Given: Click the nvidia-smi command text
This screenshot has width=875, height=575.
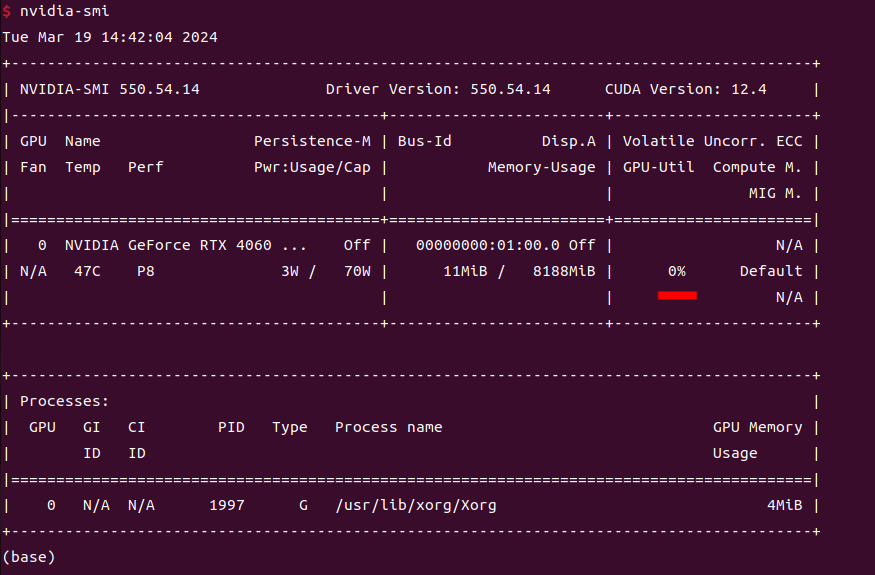Looking at the screenshot, I should point(64,11).
